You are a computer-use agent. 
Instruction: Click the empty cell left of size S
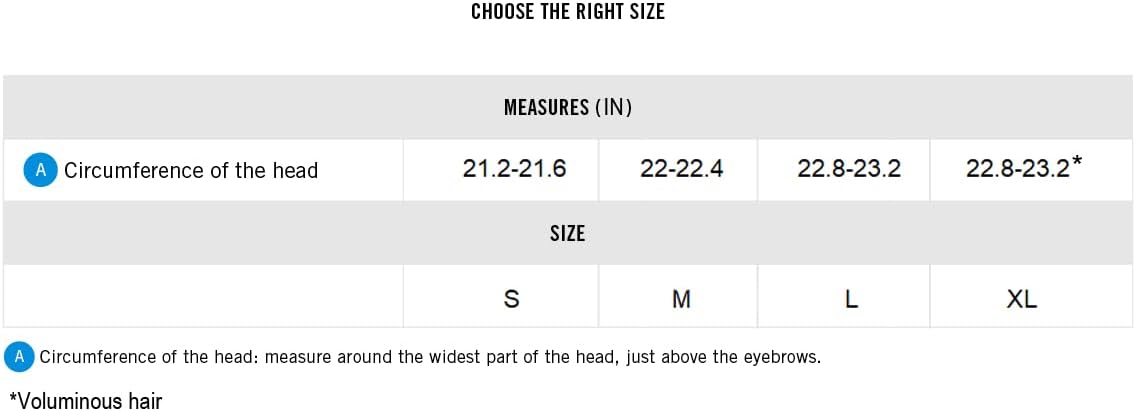pyautogui.click(x=203, y=296)
